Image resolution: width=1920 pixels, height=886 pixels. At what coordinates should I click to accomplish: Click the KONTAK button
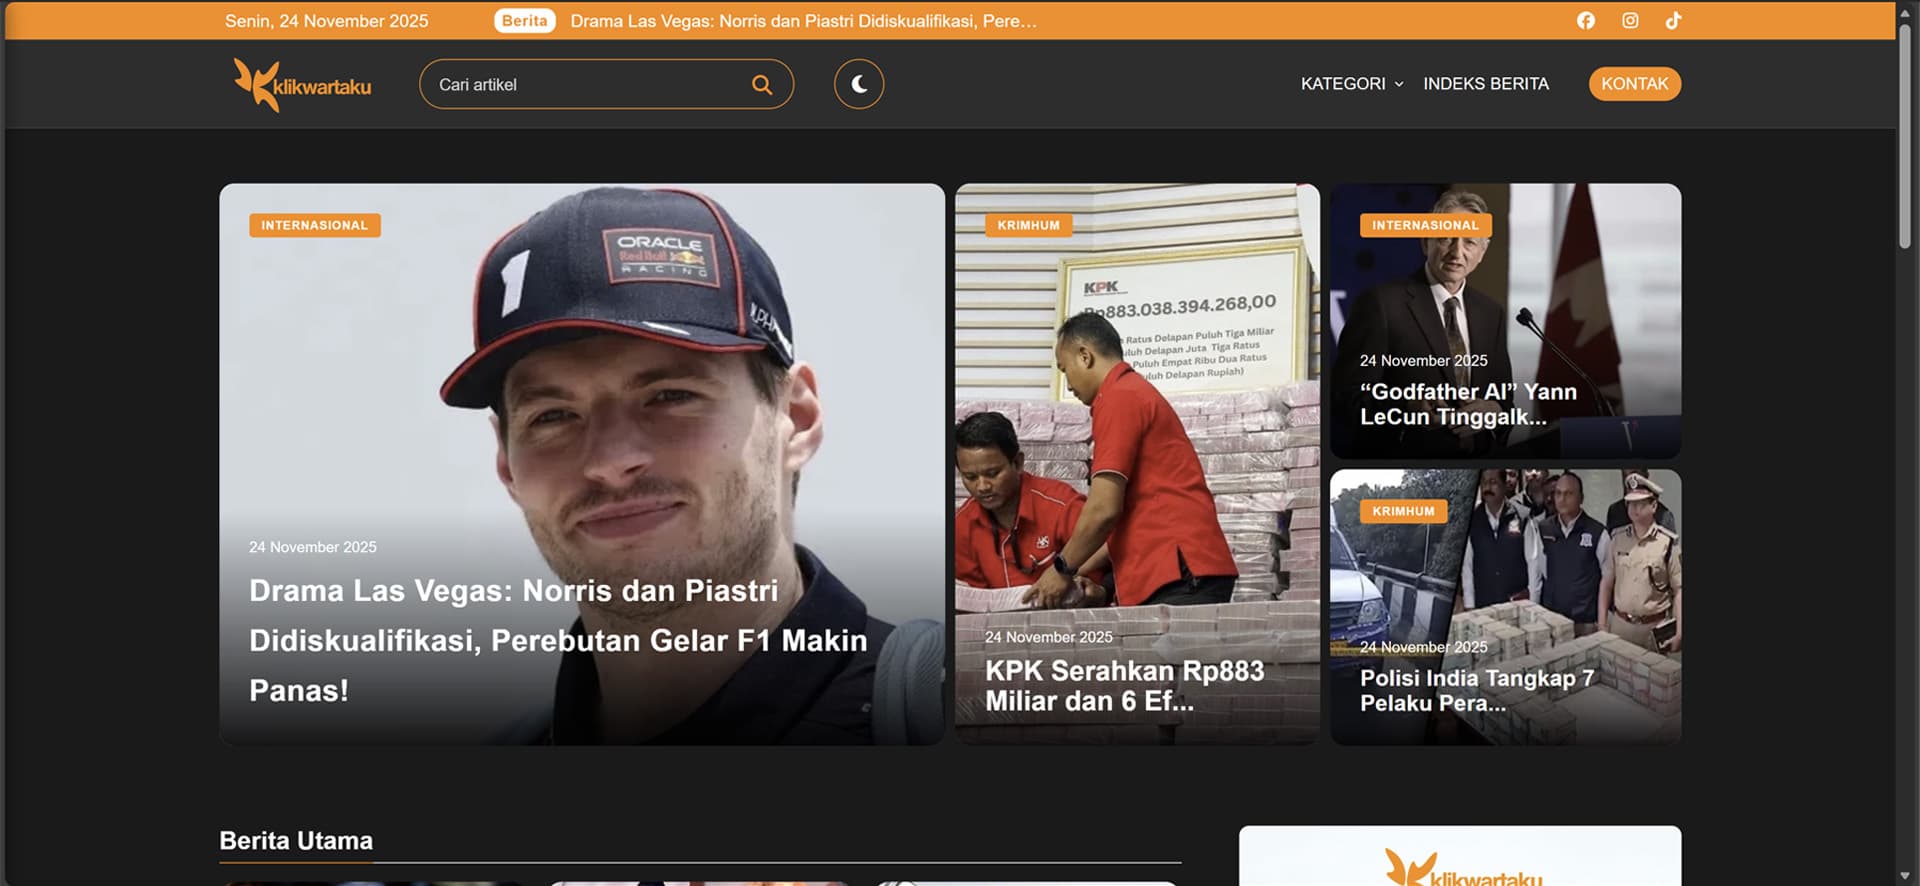(1635, 84)
